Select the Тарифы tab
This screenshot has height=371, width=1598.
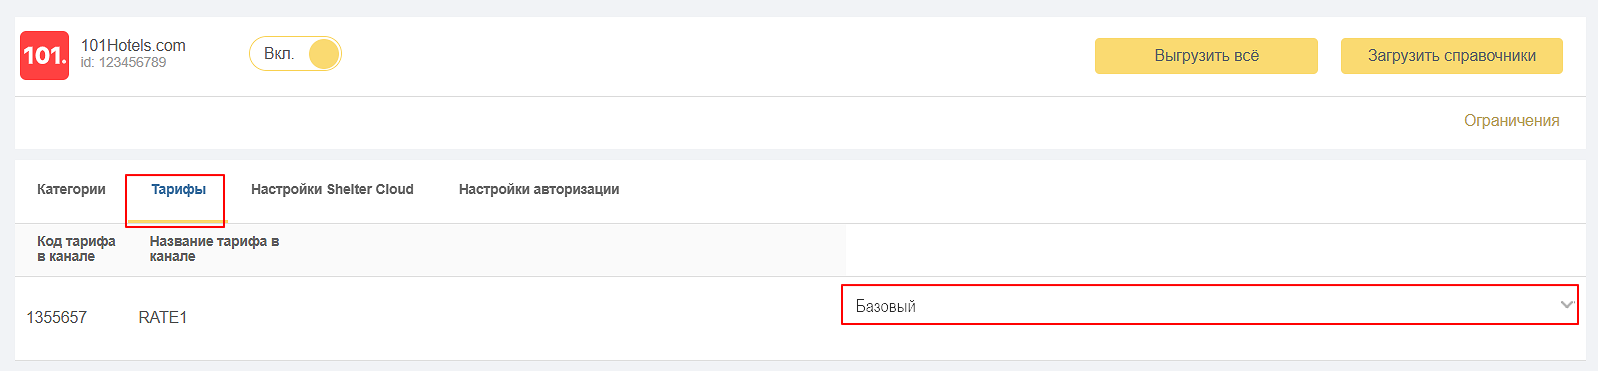pos(178,189)
